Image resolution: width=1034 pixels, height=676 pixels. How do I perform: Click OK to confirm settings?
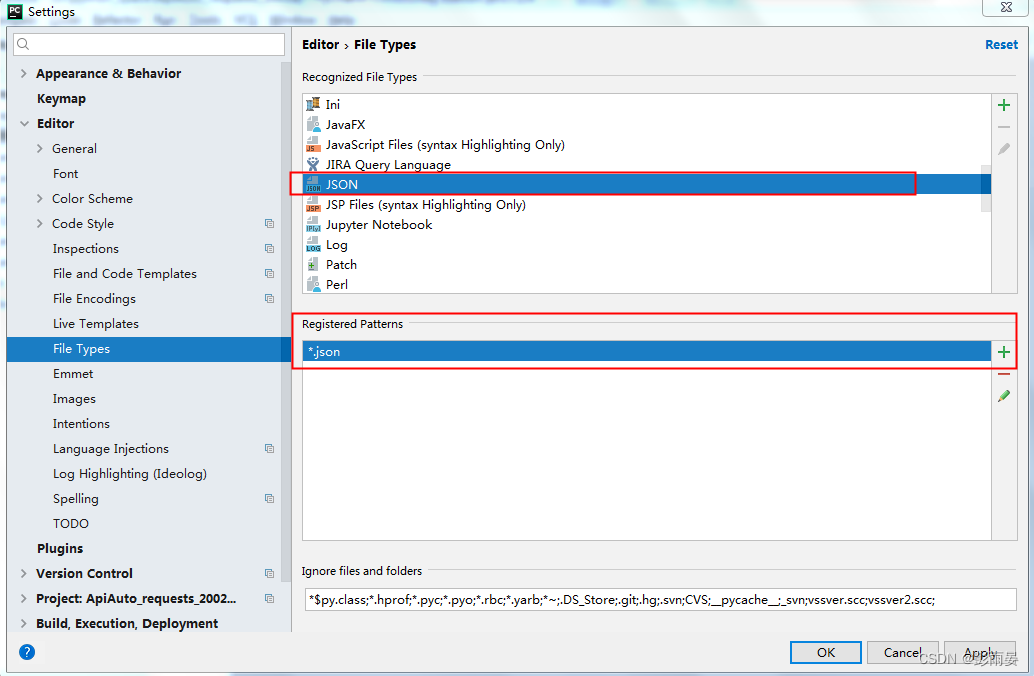[x=826, y=652]
